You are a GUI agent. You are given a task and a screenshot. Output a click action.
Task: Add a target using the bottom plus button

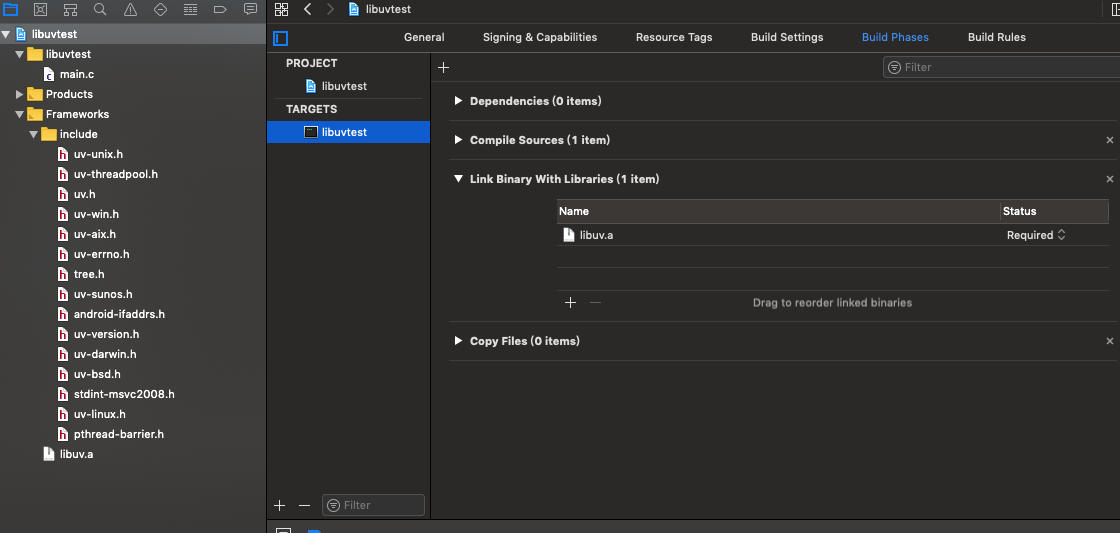click(279, 505)
